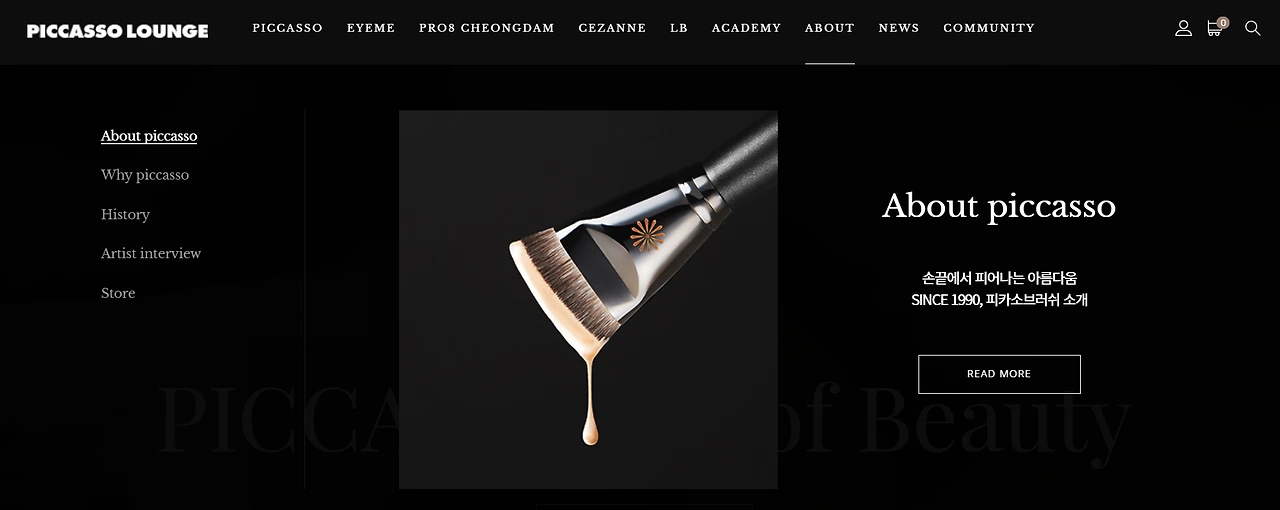Viewport: 1280px width, 510px height.
Task: Open the COMMUNITY menu
Action: coord(989,28)
